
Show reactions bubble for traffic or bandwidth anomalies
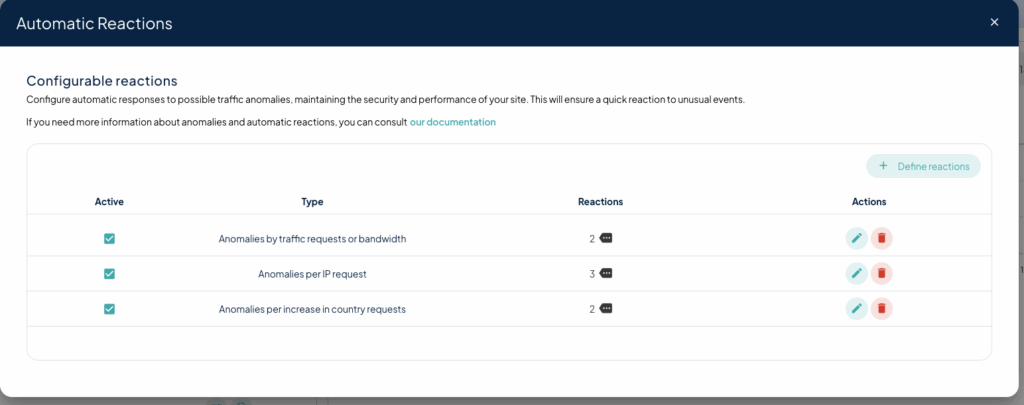(x=606, y=239)
